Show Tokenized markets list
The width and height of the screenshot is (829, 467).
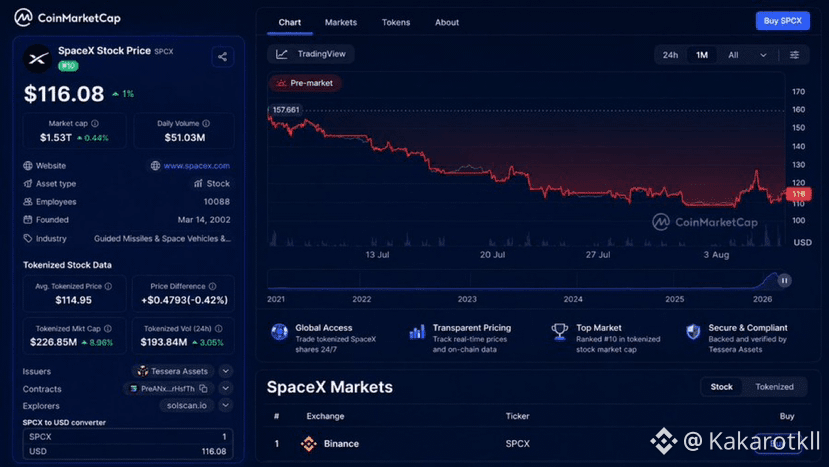pyautogui.click(x=774, y=387)
